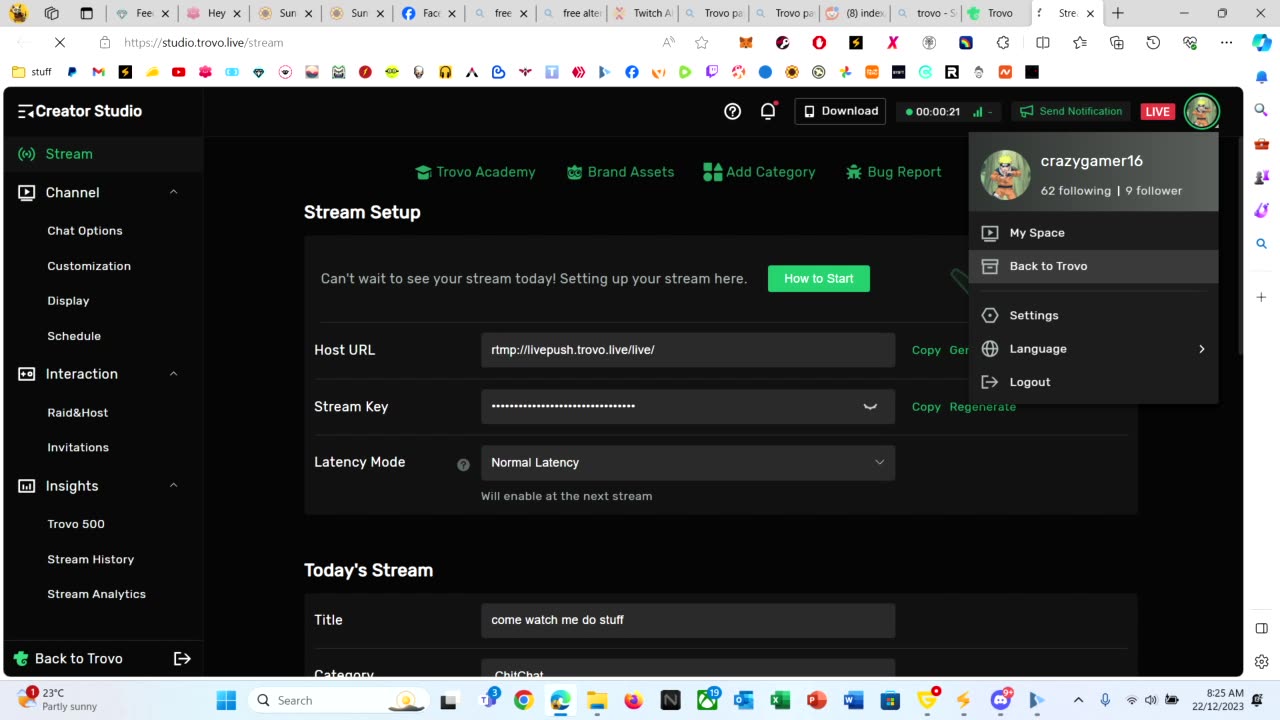Open Excel from the taskbar
This screenshot has width=1280, height=720.
click(x=780, y=700)
